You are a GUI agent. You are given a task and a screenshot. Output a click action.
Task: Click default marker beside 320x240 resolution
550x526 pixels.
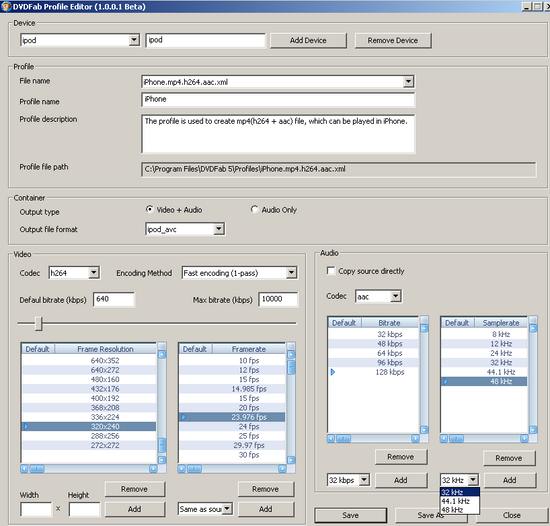[x=26, y=426]
